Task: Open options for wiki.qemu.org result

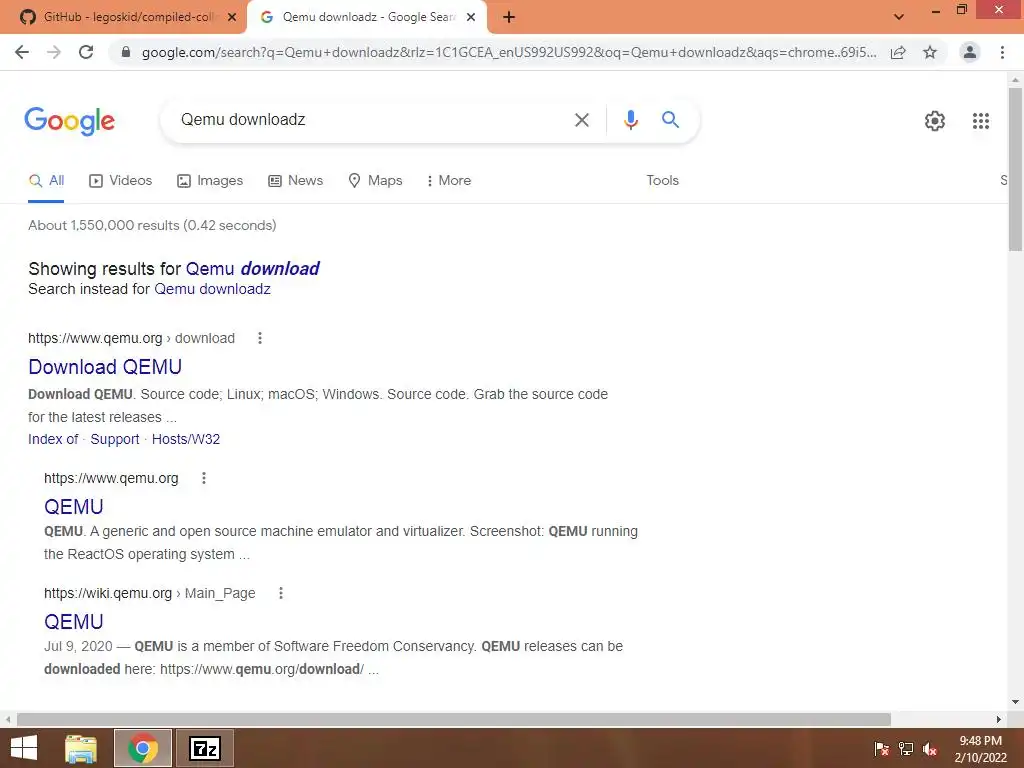Action: [281, 593]
